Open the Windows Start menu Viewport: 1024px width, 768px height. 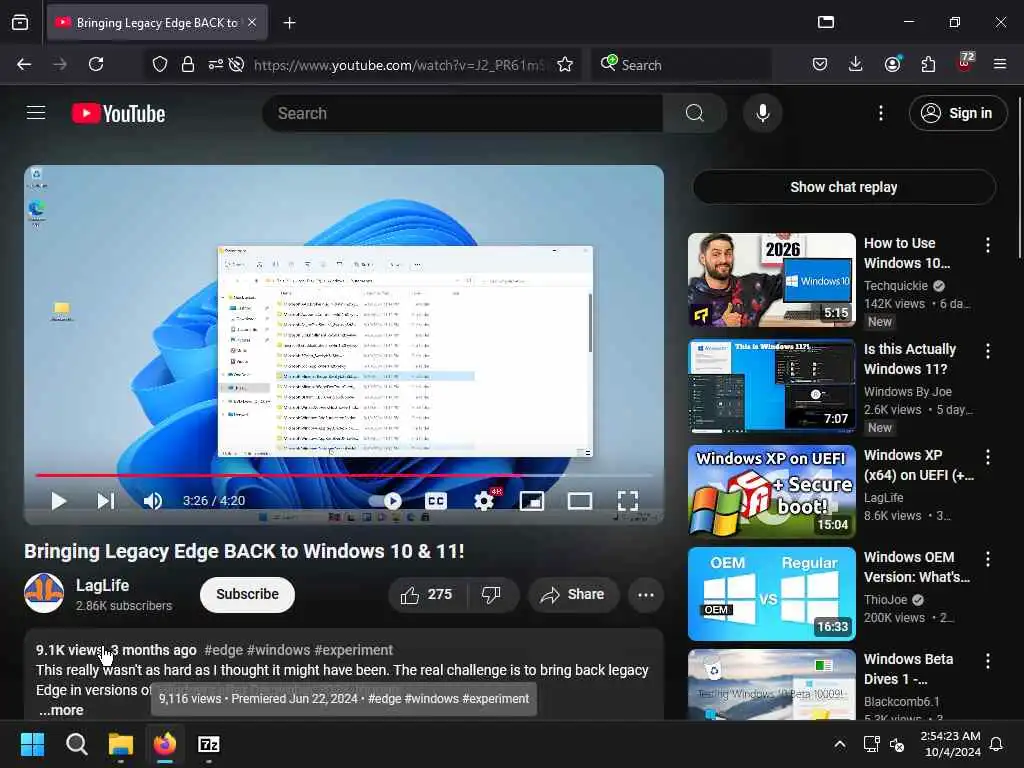(x=32, y=744)
